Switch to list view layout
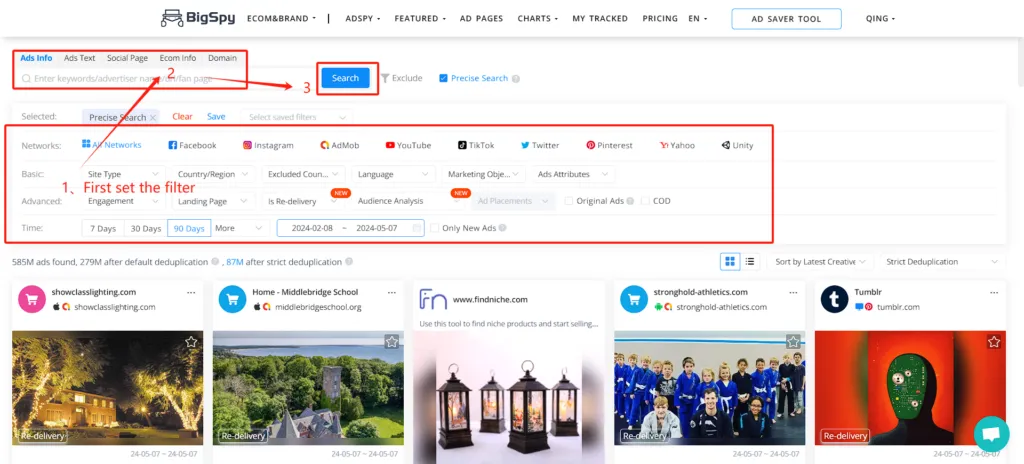1024x464 pixels. tap(749, 261)
